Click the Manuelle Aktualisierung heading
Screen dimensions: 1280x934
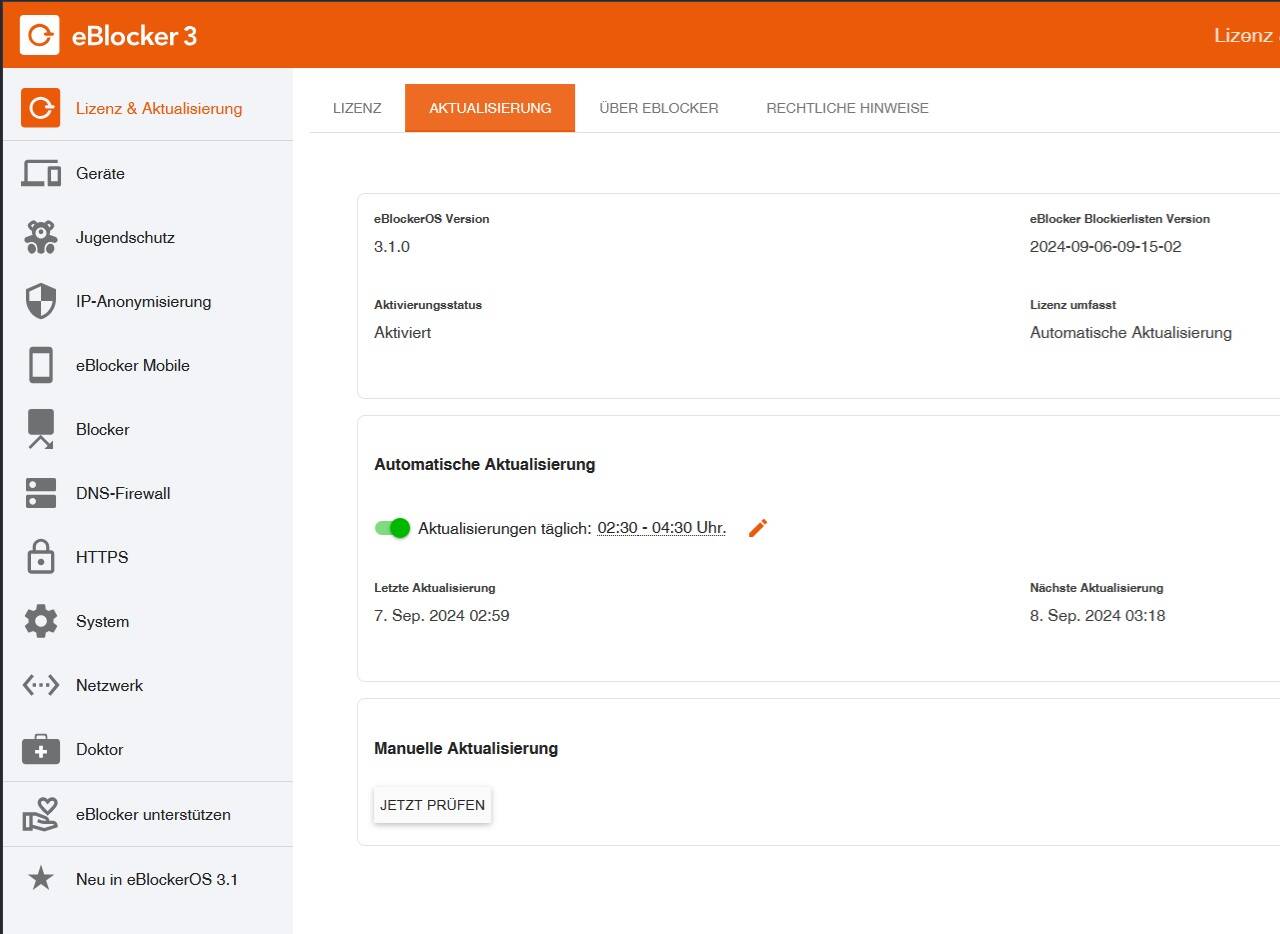pyautogui.click(x=466, y=749)
